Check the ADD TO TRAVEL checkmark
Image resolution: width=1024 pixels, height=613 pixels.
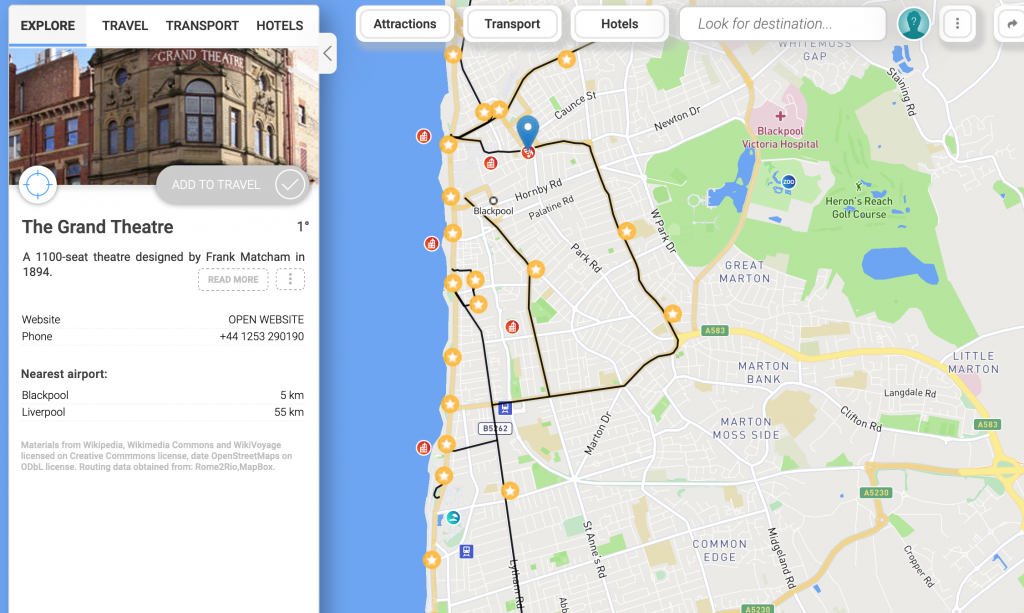288,184
